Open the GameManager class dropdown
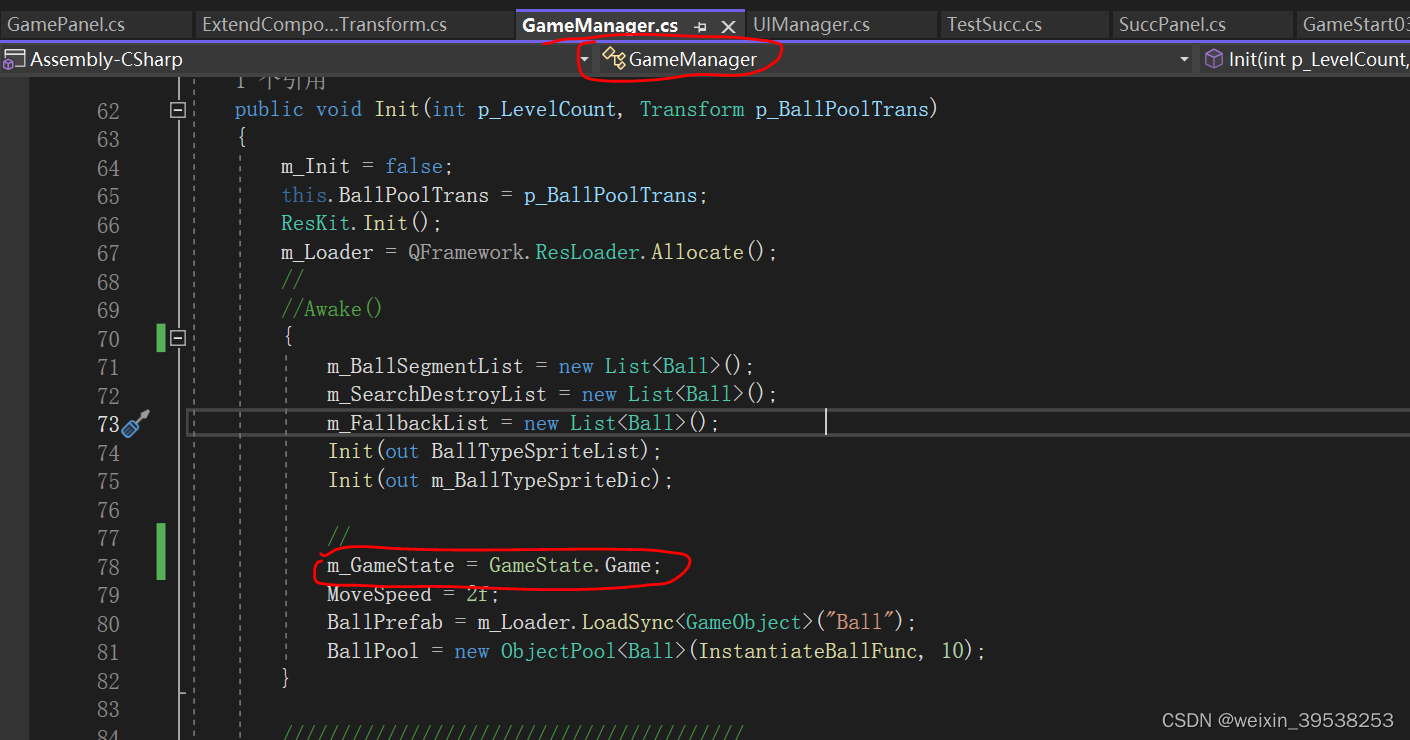Viewport: 1410px width, 740px height. tap(1184, 59)
